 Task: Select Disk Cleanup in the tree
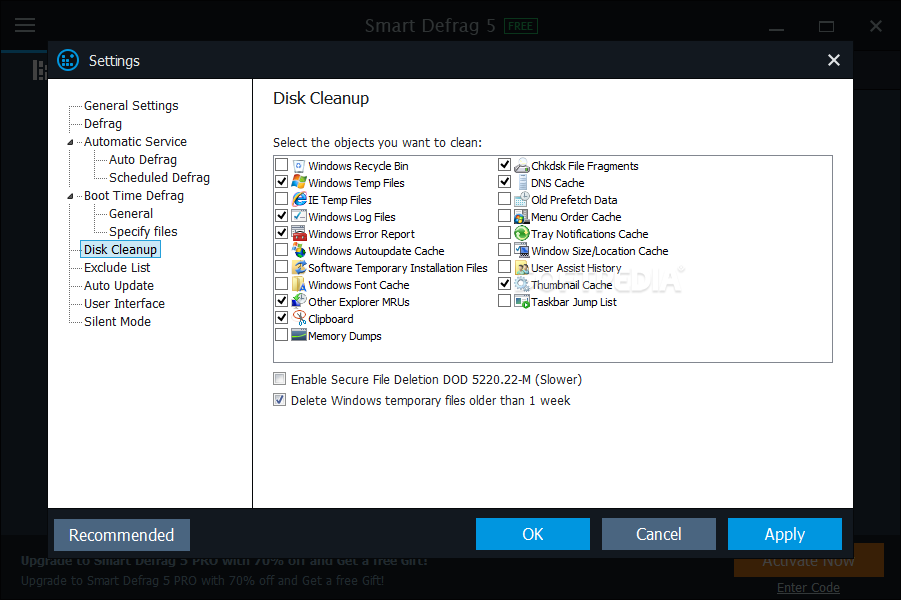(x=120, y=249)
